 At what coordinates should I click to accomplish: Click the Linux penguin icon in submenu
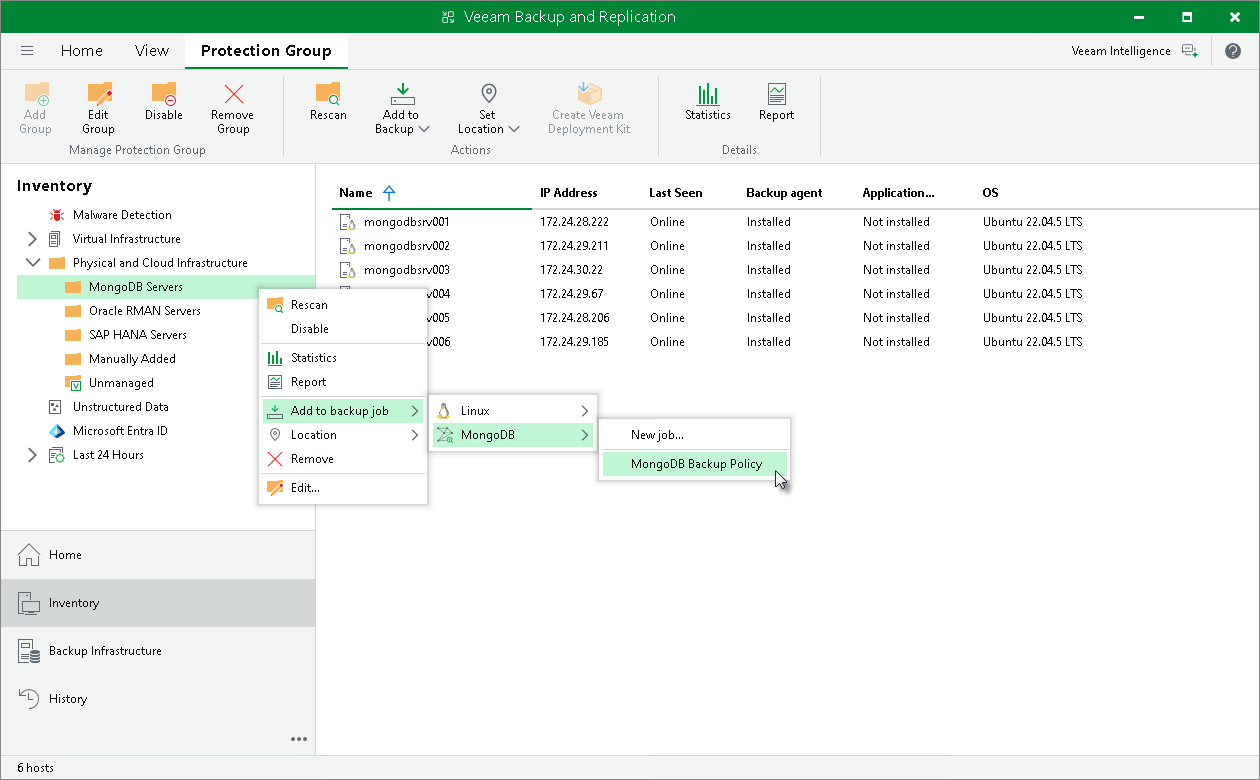pos(444,411)
